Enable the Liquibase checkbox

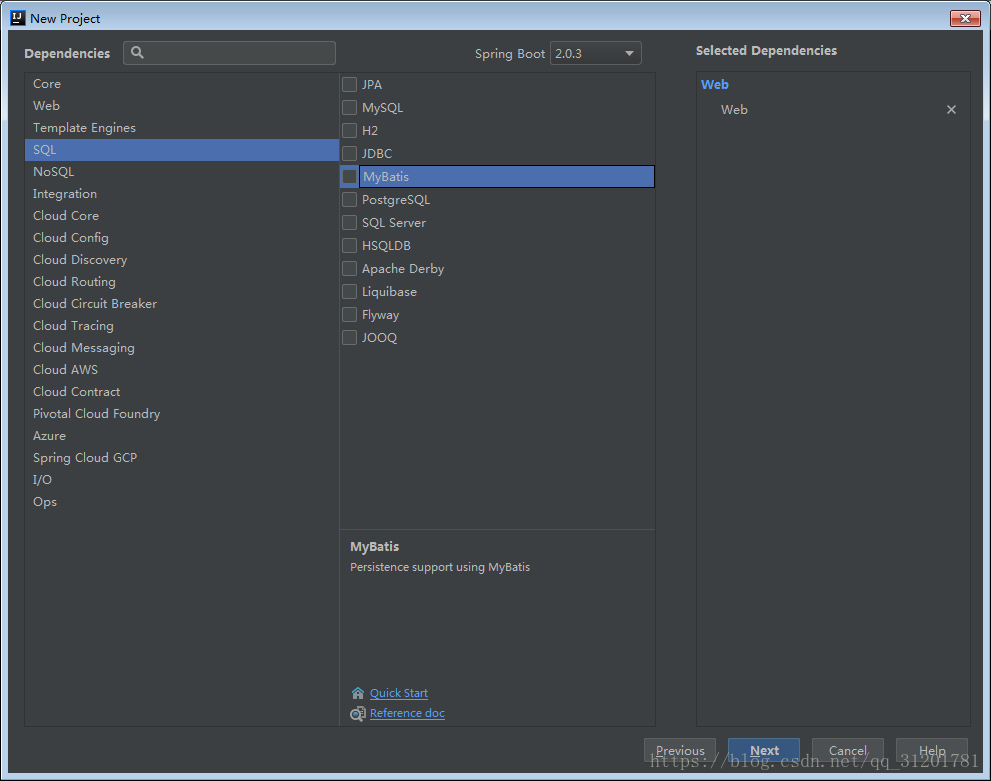[350, 291]
